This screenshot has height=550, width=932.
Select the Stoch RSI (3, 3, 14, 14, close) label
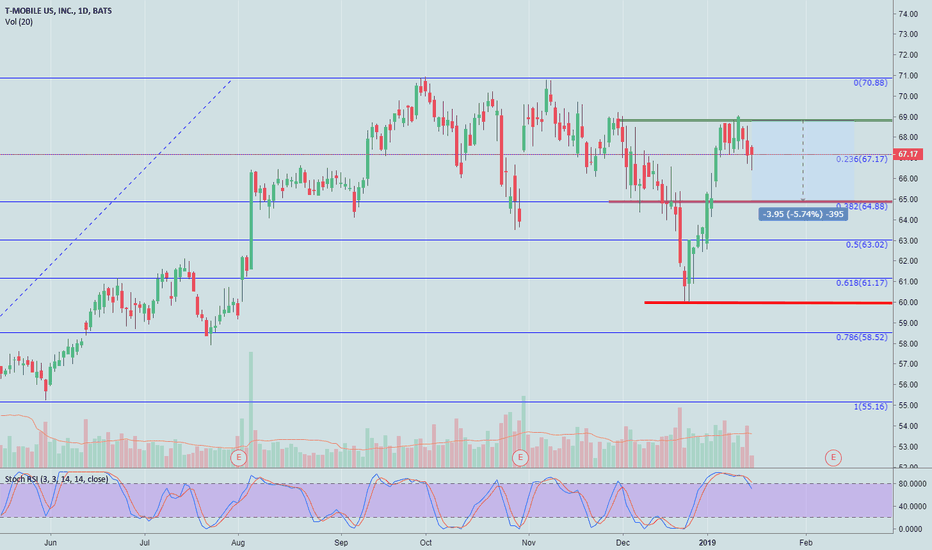(56, 479)
